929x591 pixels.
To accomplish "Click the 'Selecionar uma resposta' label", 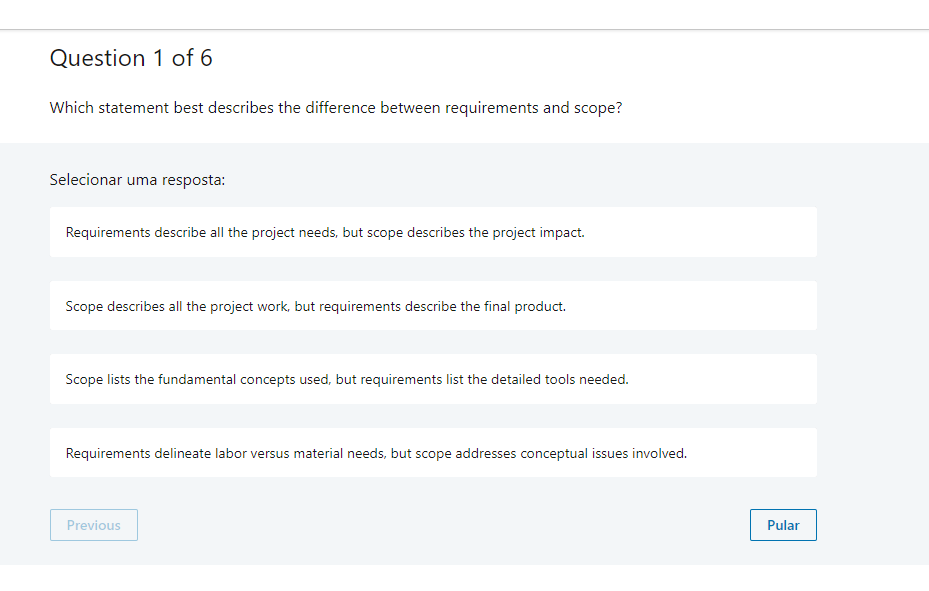I will pos(137,179).
